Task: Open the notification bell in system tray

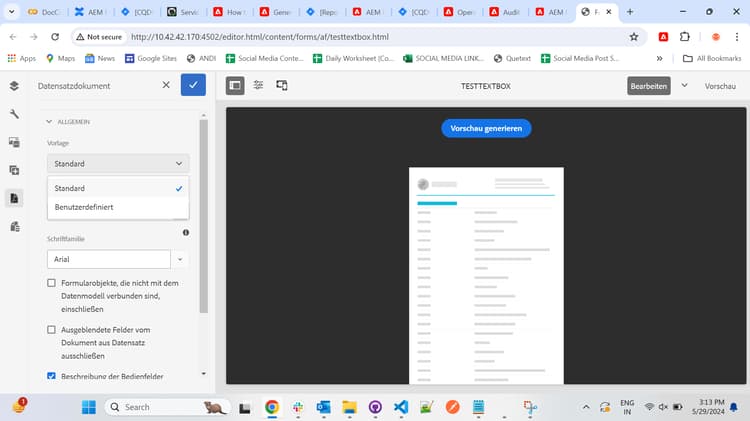Action: [x=734, y=407]
